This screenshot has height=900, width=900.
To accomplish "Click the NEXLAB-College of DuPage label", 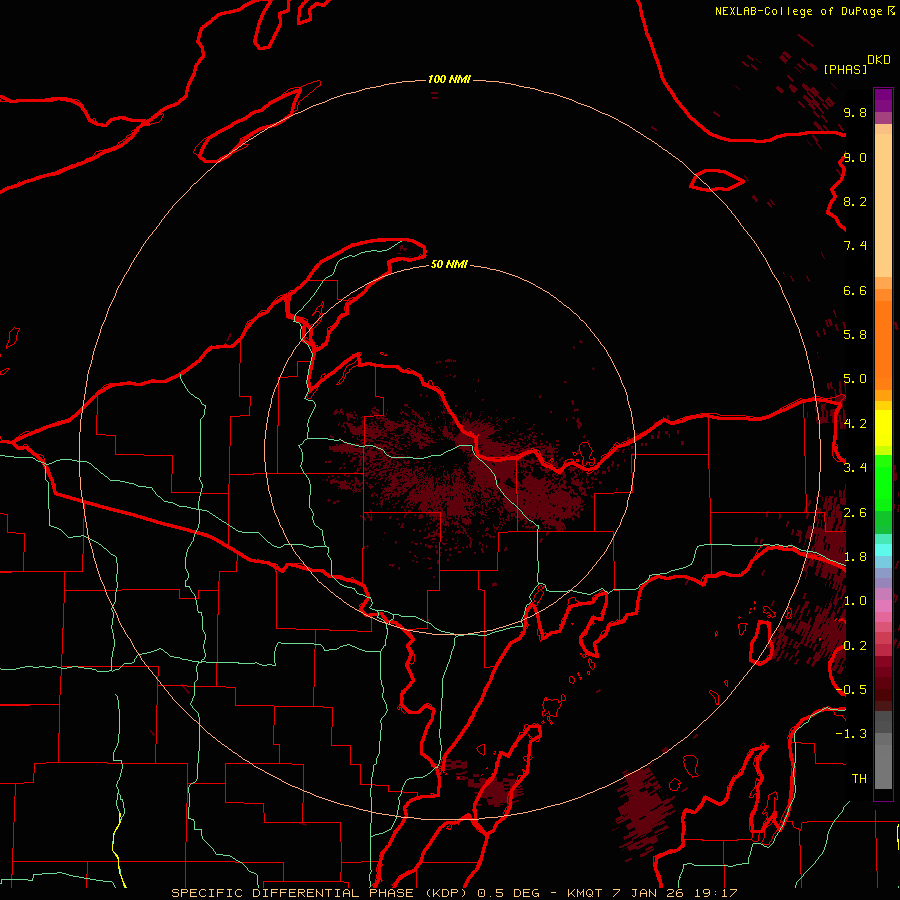I will click(x=798, y=11).
